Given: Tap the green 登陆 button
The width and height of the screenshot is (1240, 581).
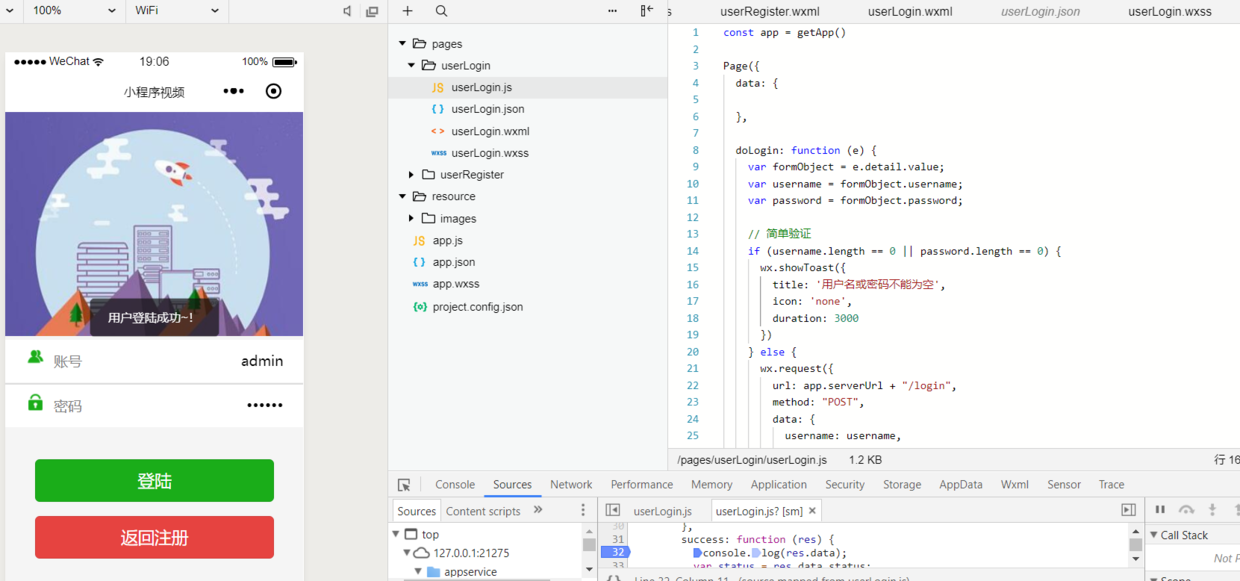Looking at the screenshot, I should [x=154, y=481].
